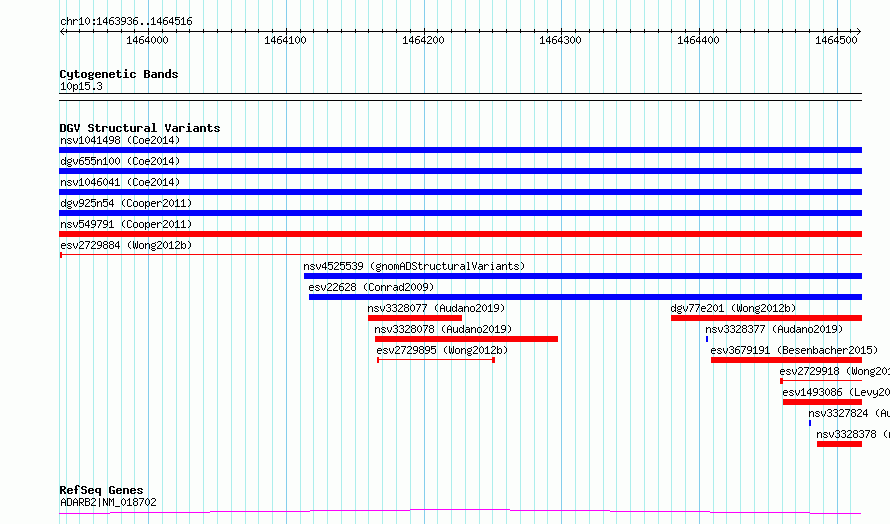Click the DGV Structural Variants track title
890x524 pixels.
140,128
